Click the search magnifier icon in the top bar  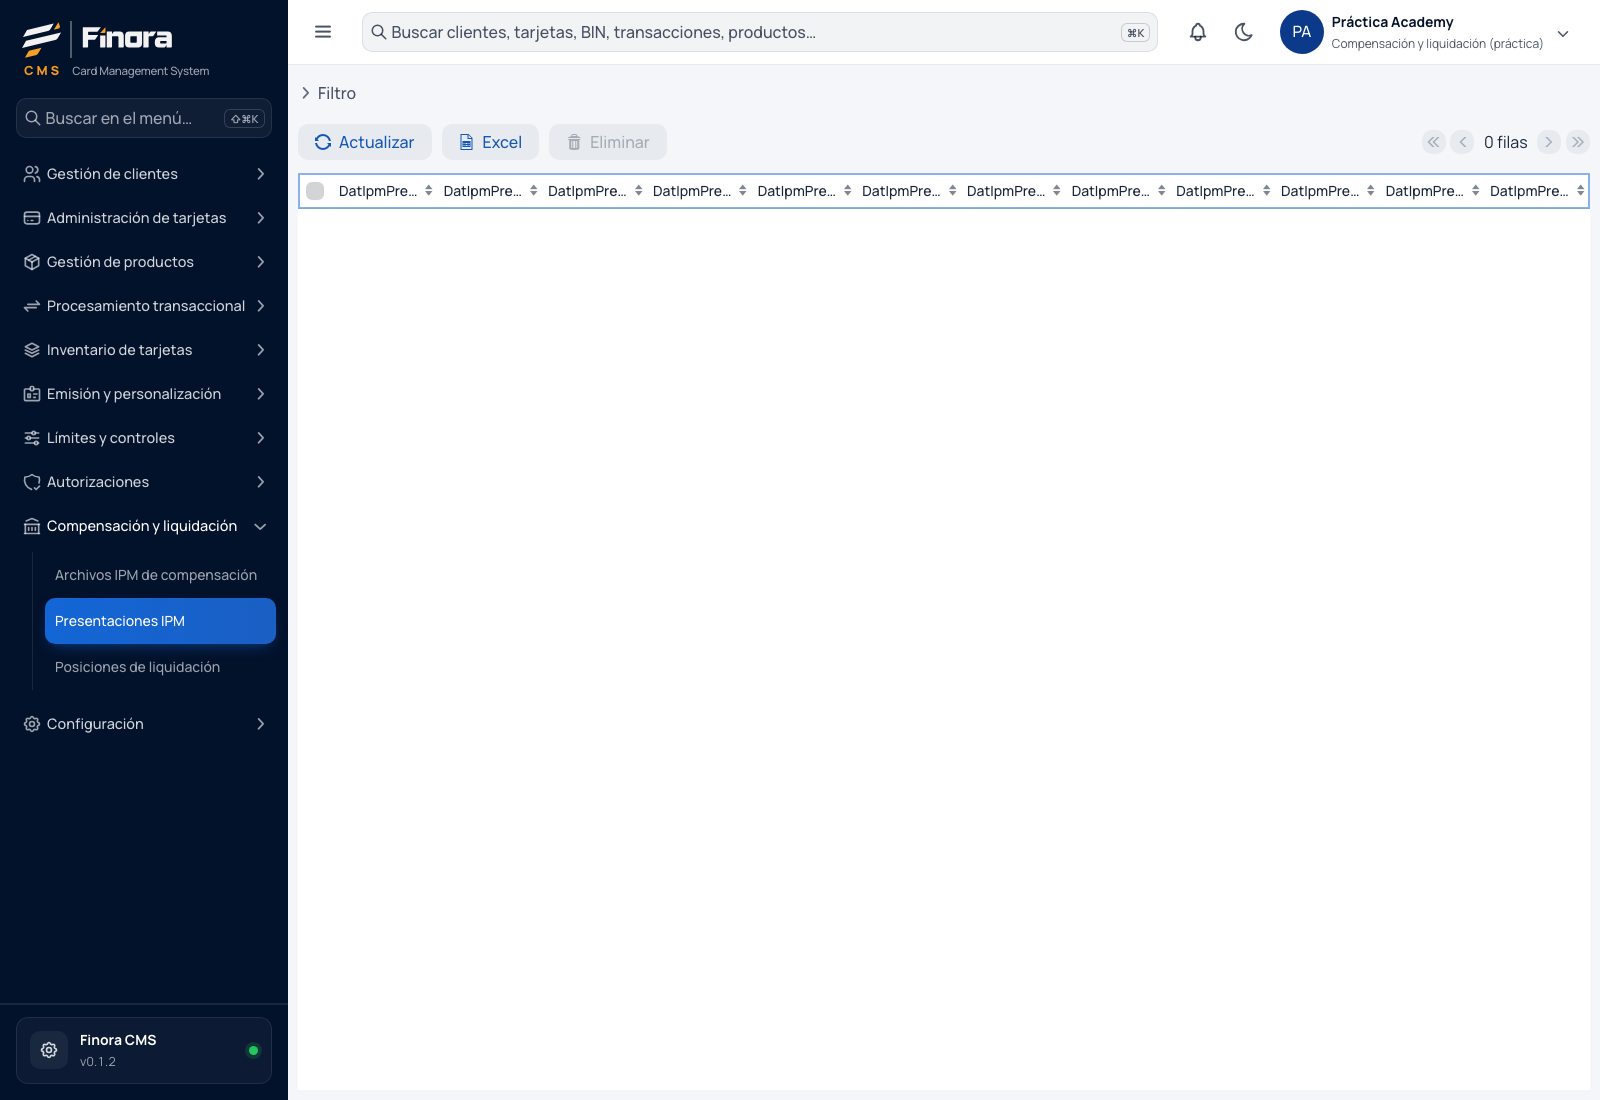click(379, 32)
